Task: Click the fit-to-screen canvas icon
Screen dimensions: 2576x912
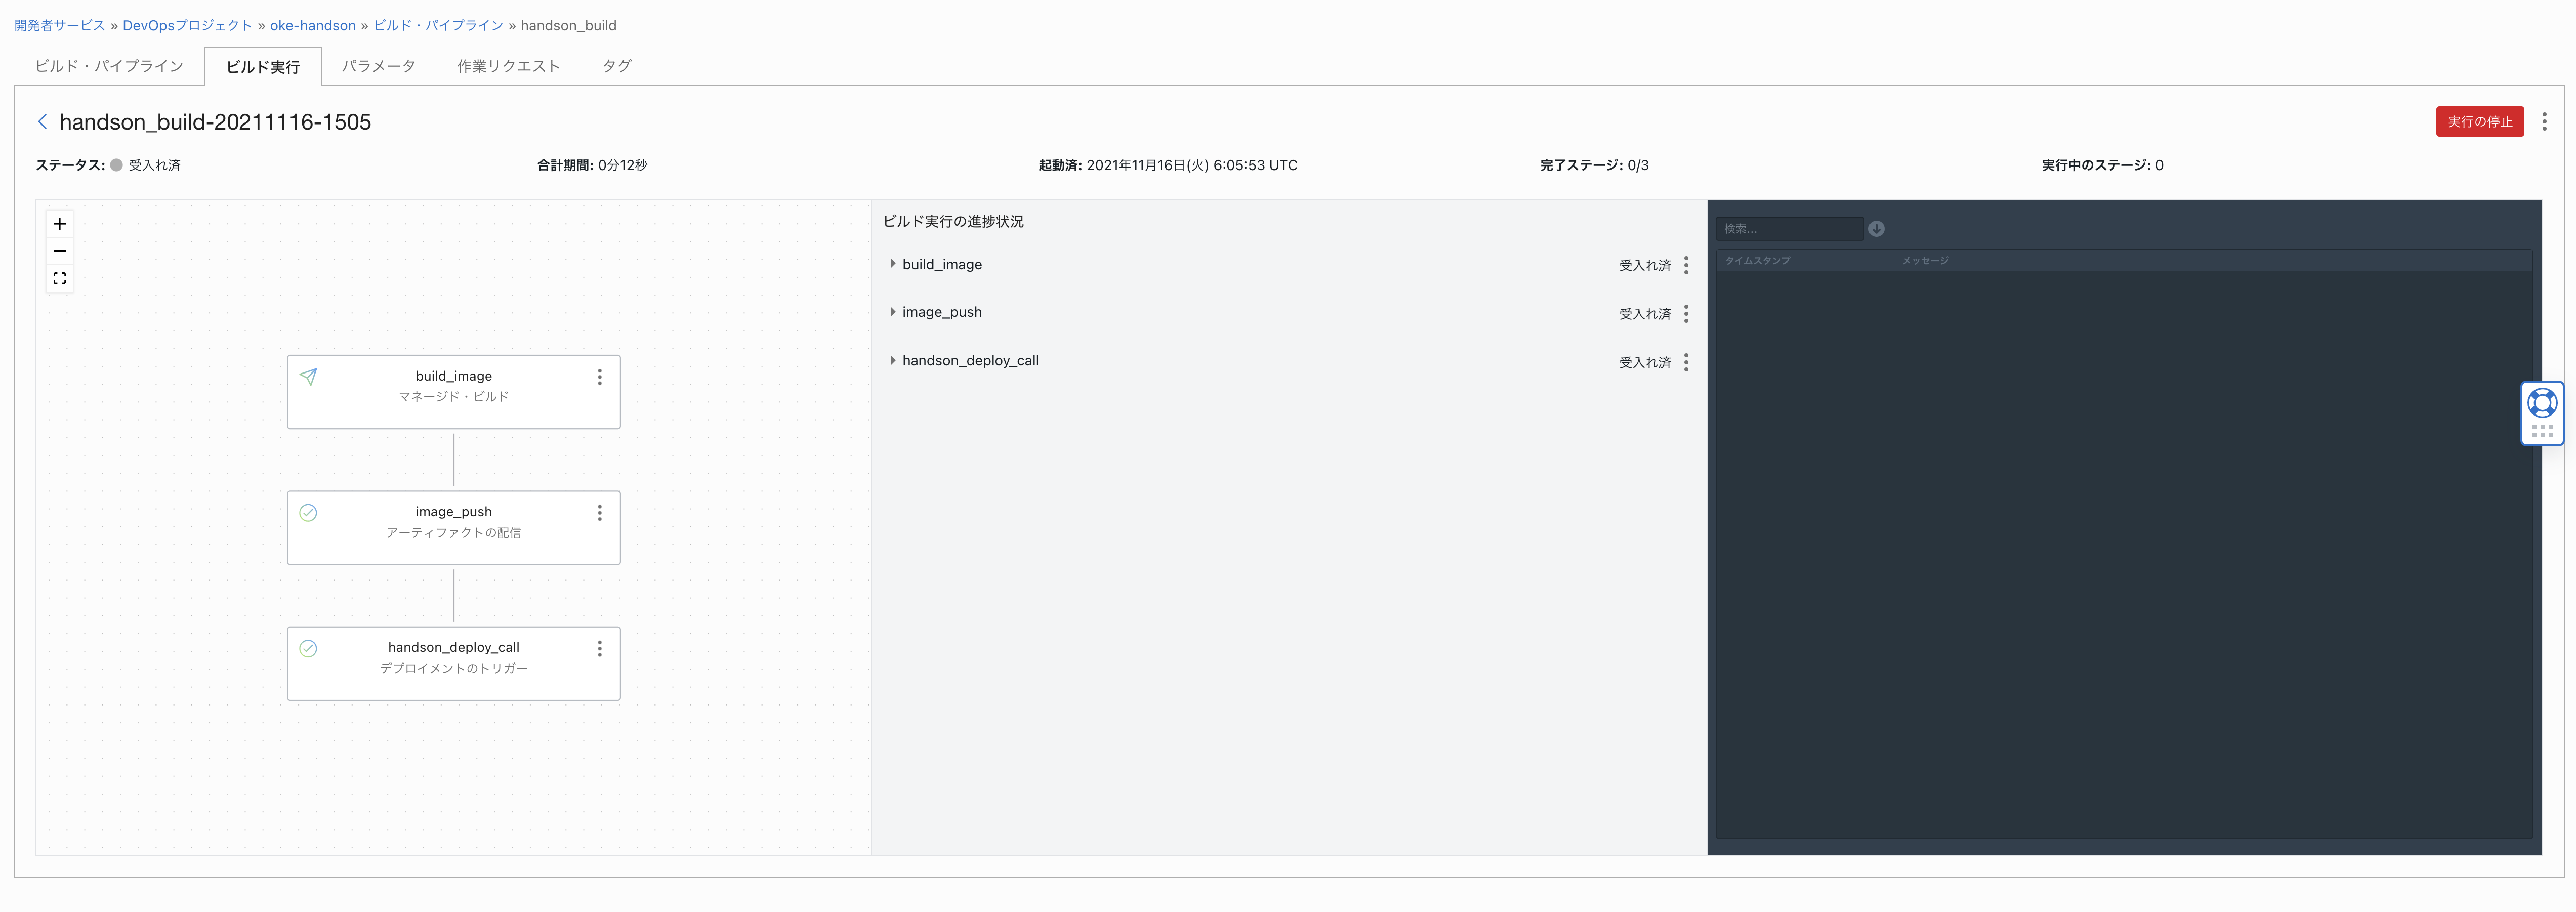Action: [60, 279]
